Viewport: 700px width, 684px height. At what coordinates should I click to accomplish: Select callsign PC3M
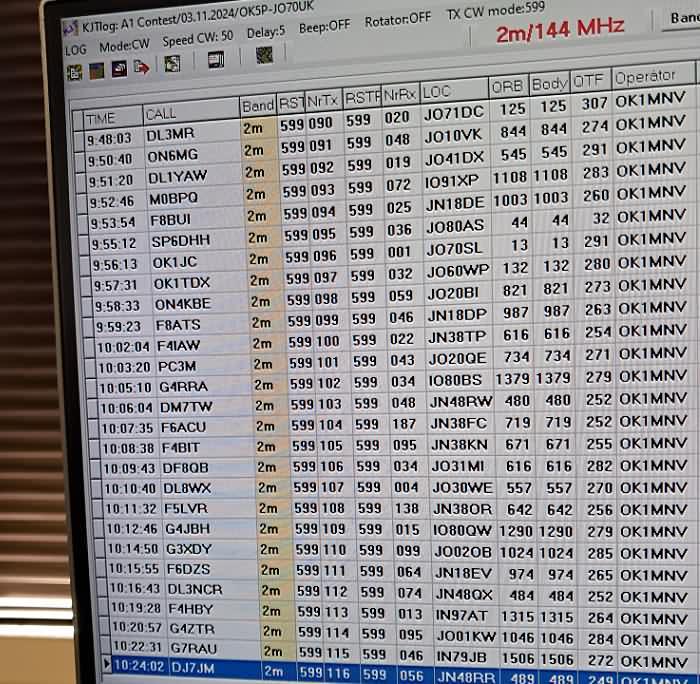177,367
